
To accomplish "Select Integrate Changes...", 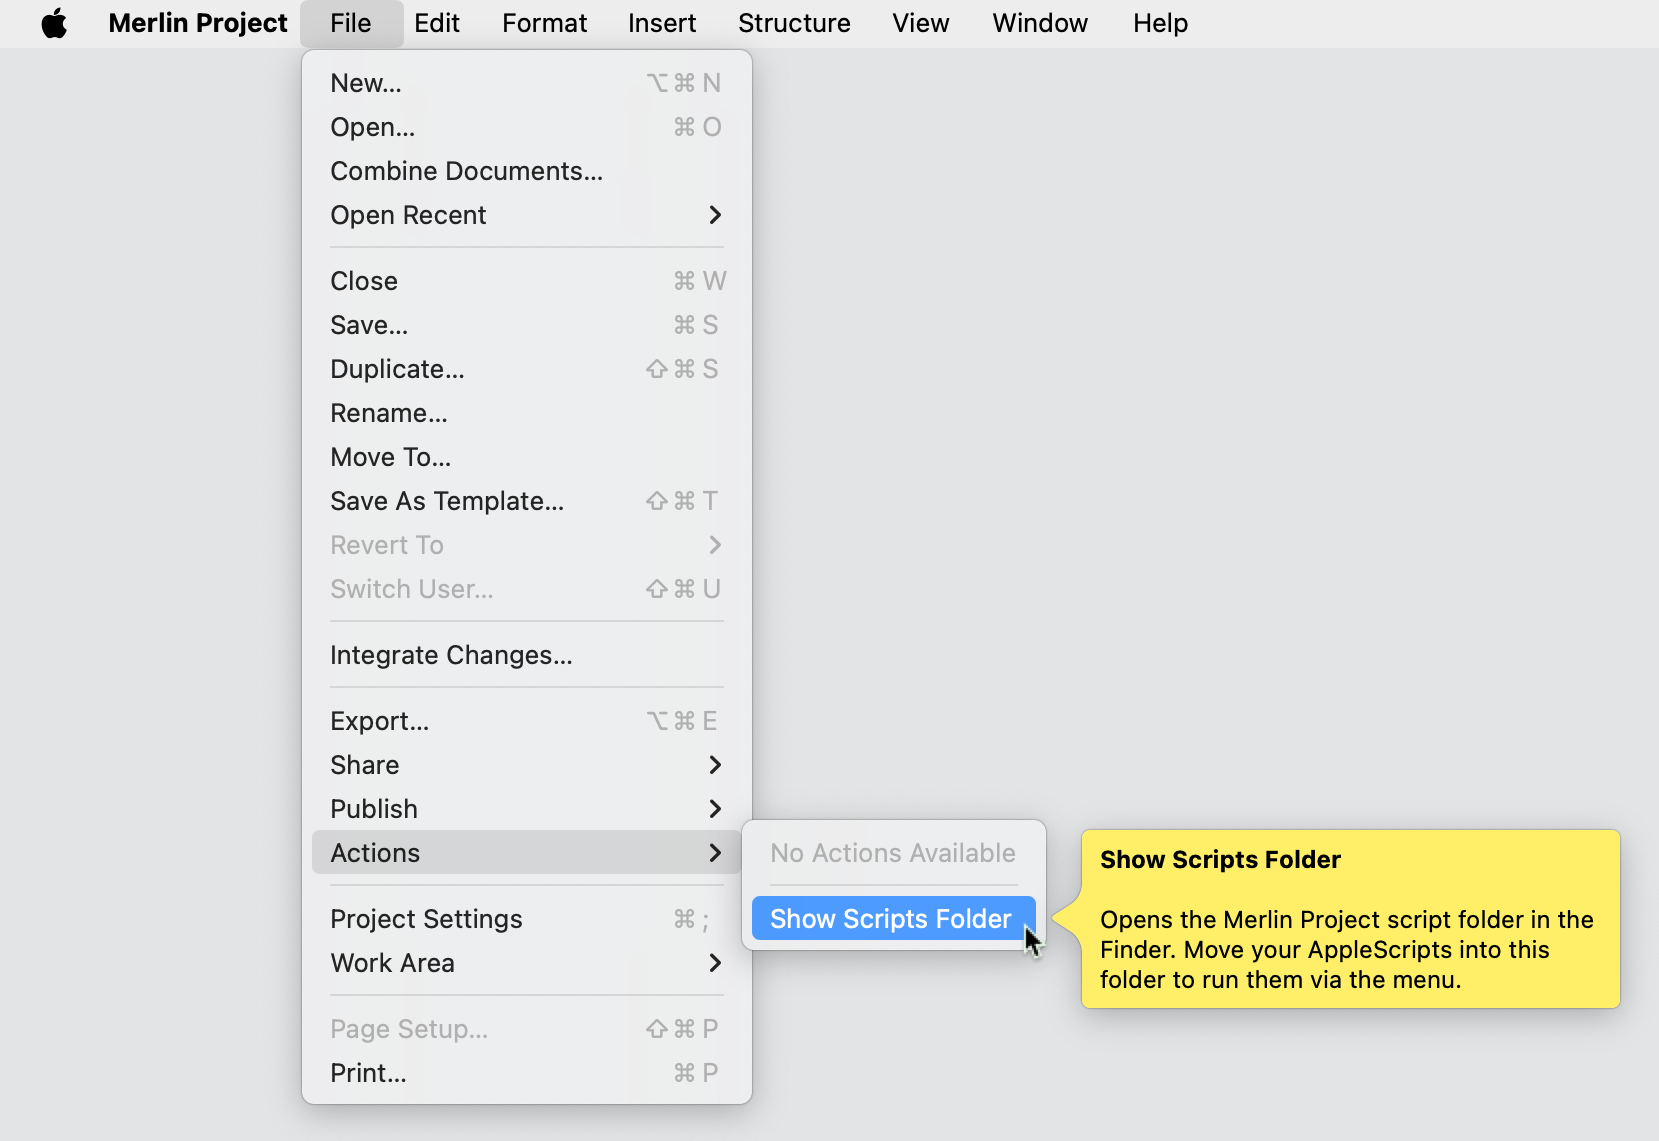I will click(527, 655).
